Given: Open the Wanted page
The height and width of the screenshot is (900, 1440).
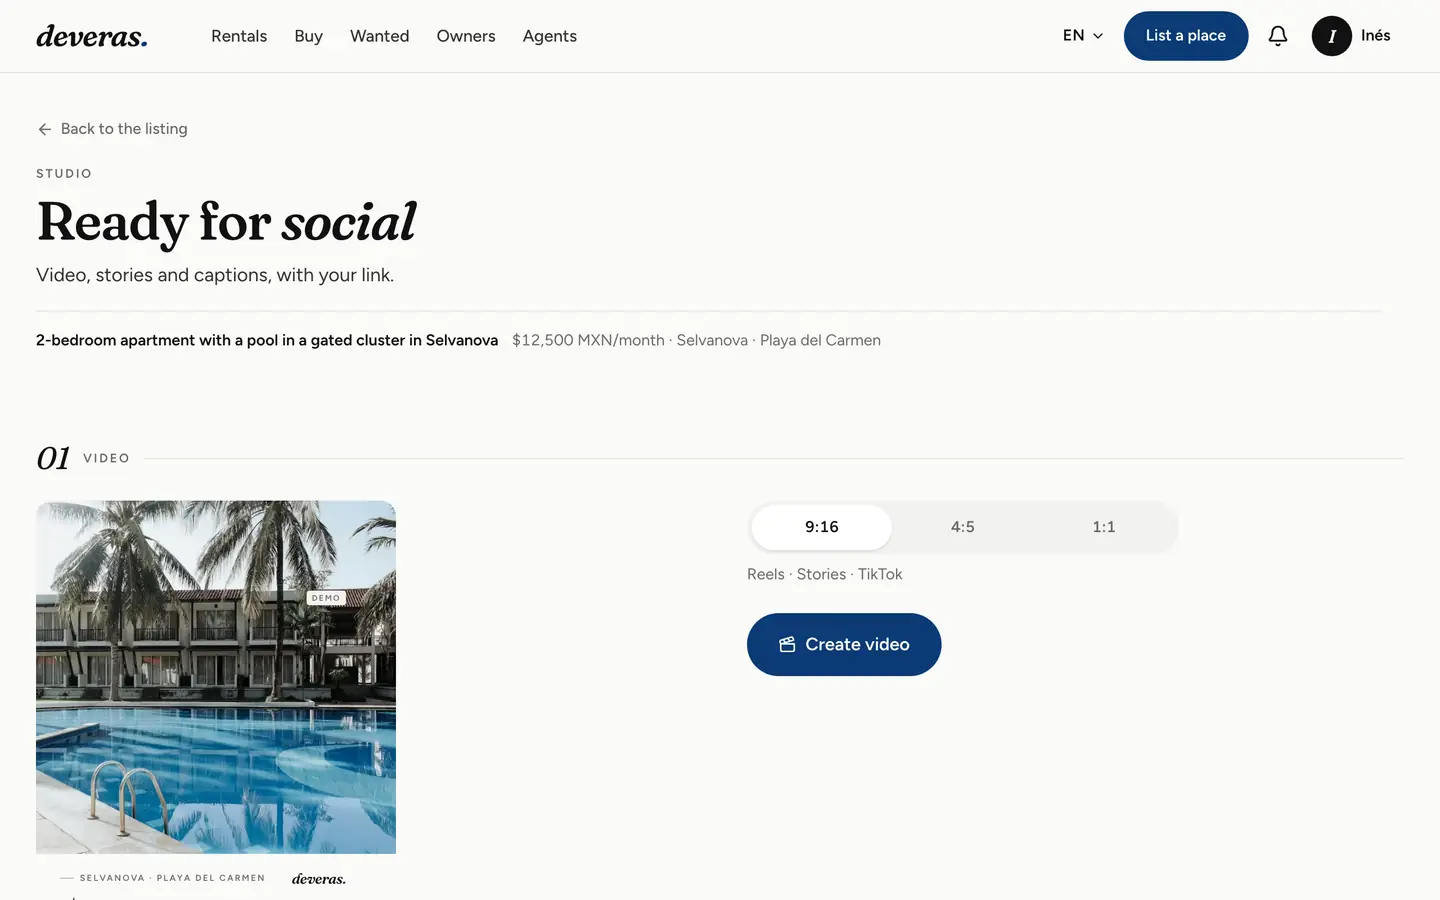Looking at the screenshot, I should [379, 36].
